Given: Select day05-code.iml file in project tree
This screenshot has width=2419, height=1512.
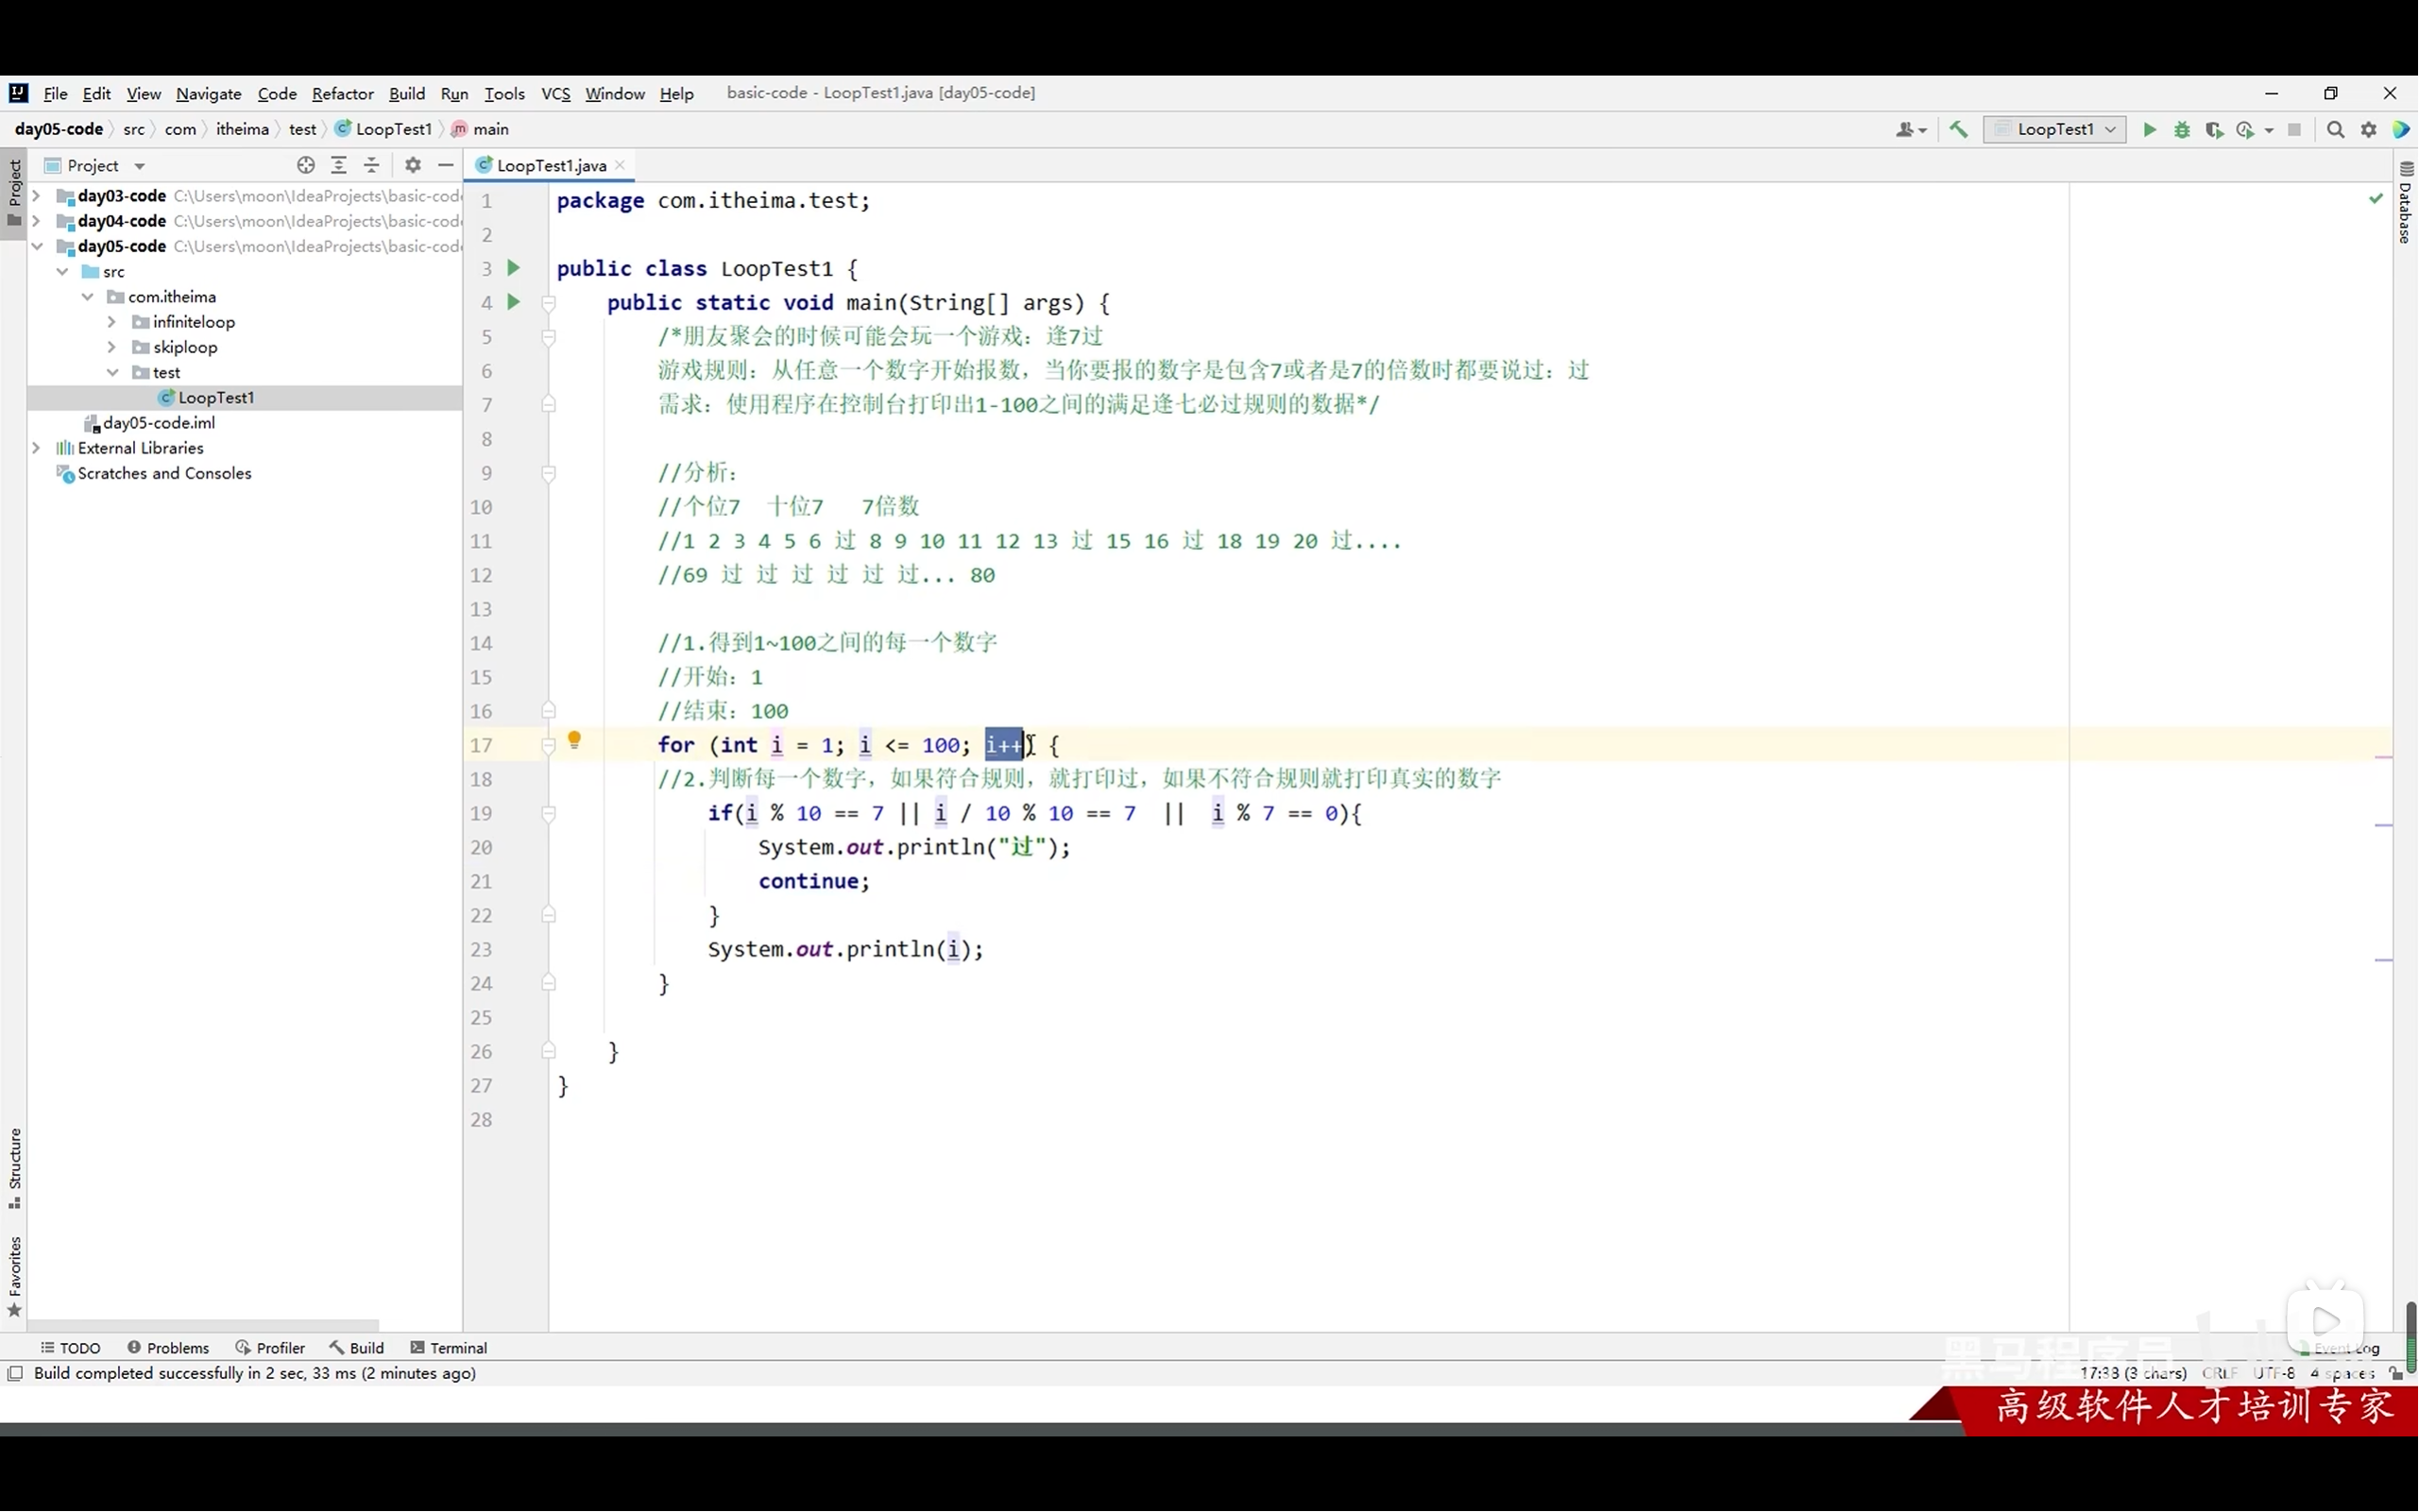Looking at the screenshot, I should click(158, 423).
